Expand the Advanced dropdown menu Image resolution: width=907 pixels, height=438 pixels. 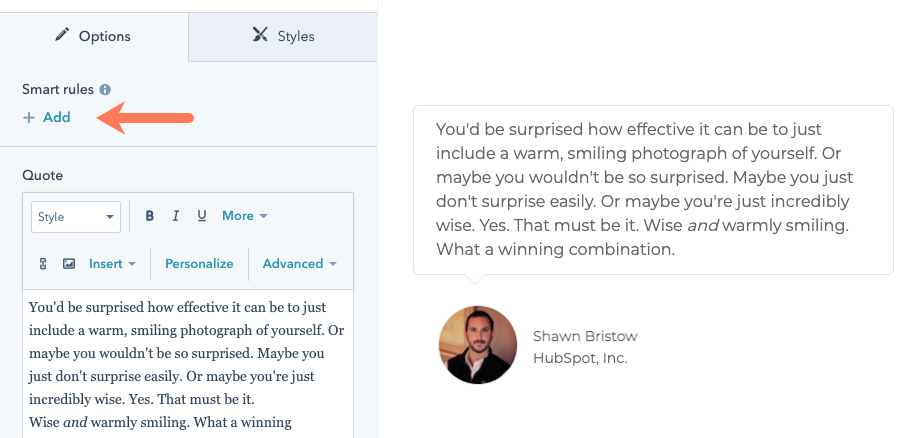click(300, 264)
